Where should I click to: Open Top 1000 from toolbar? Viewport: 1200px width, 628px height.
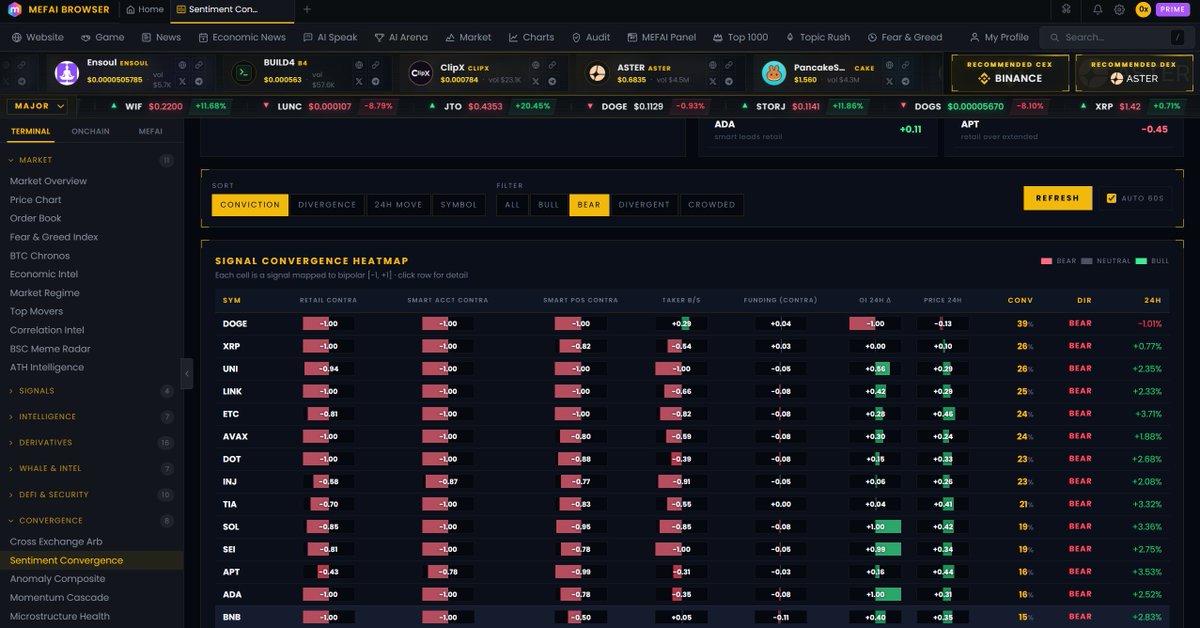(740, 37)
